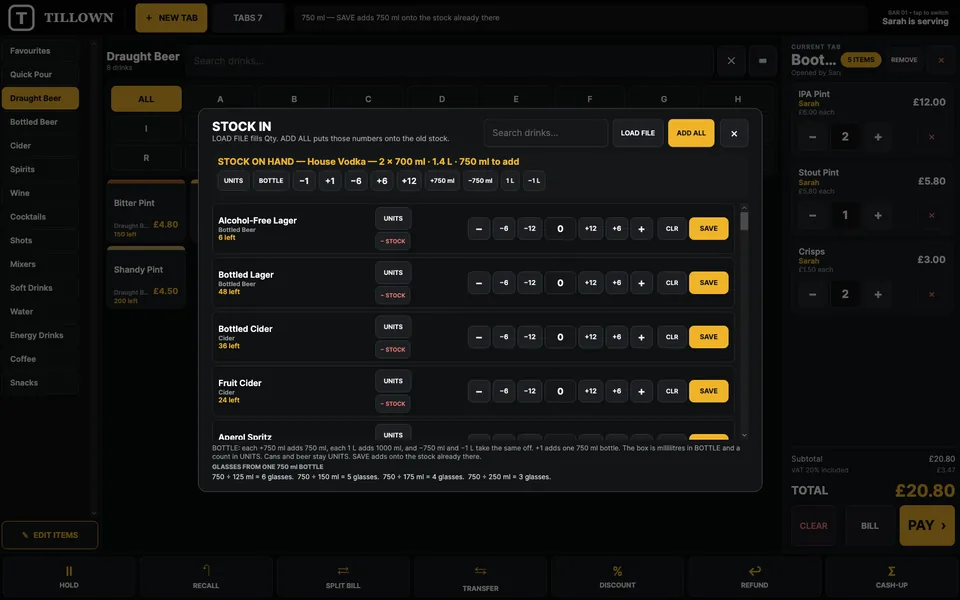Remove IPA Pint from the current tab
The height and width of the screenshot is (600, 960).
click(x=931, y=137)
